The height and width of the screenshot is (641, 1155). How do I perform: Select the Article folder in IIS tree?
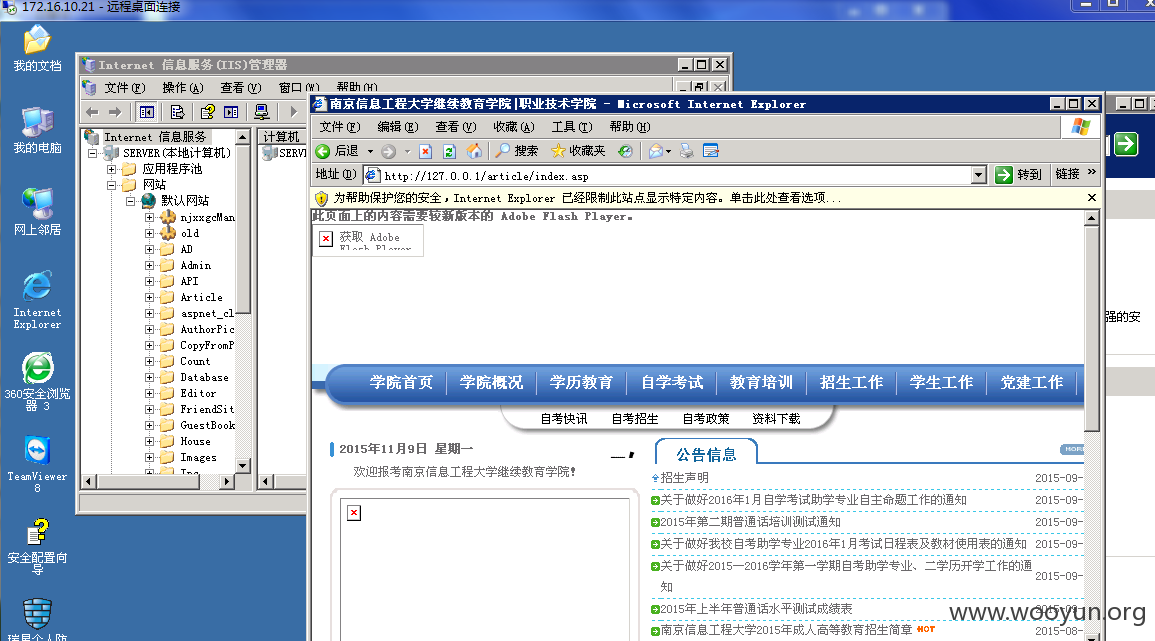201,298
